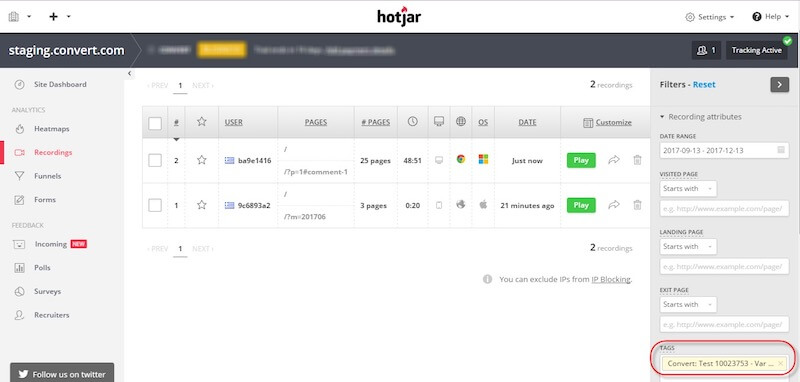Viewport: 800px width, 382px height.
Task: Play the ba9e1416 recording
Action: (581, 160)
